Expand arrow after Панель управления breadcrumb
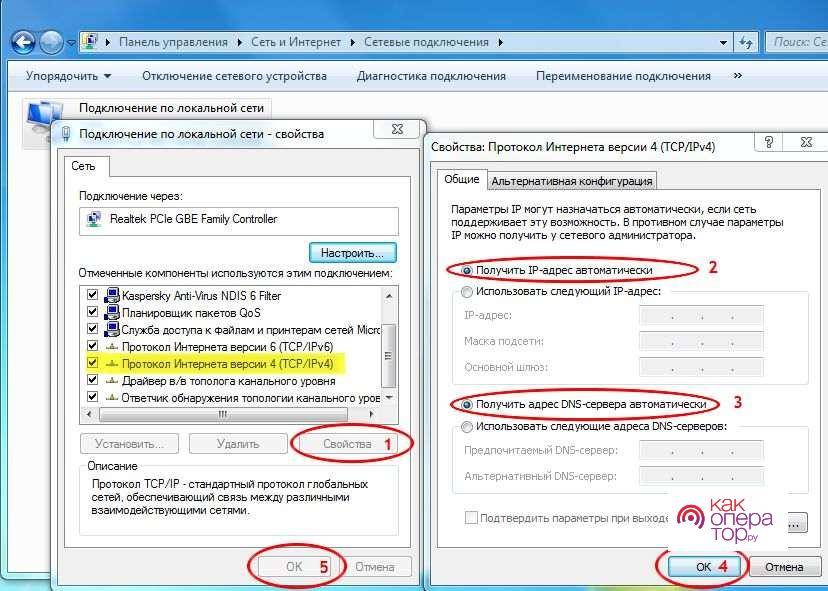 coord(239,42)
